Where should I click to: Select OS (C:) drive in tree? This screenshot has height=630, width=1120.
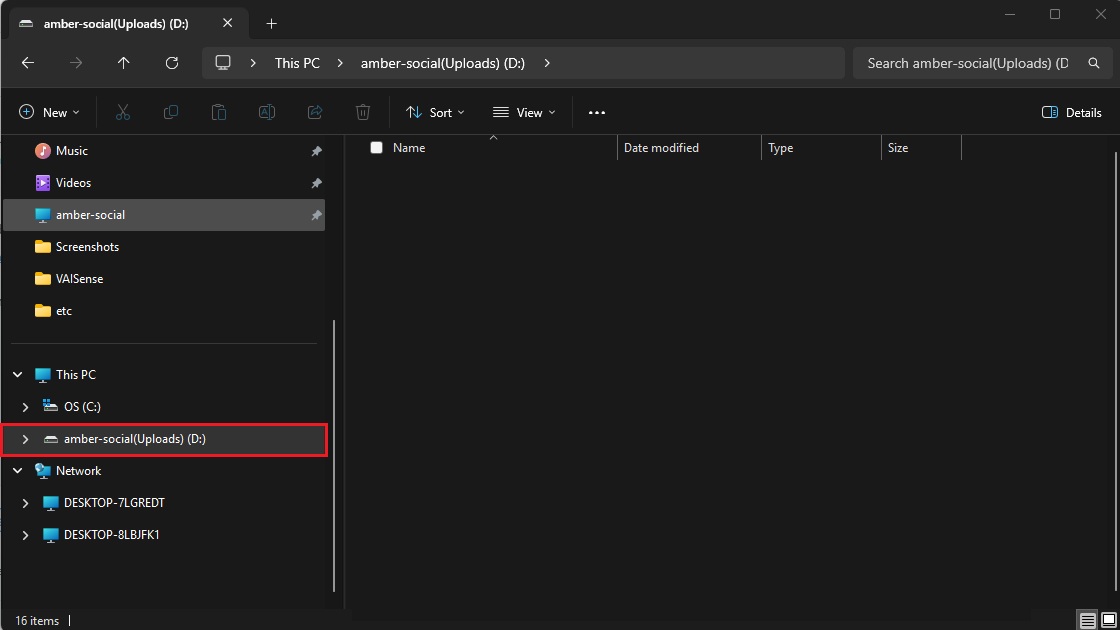pos(164,406)
